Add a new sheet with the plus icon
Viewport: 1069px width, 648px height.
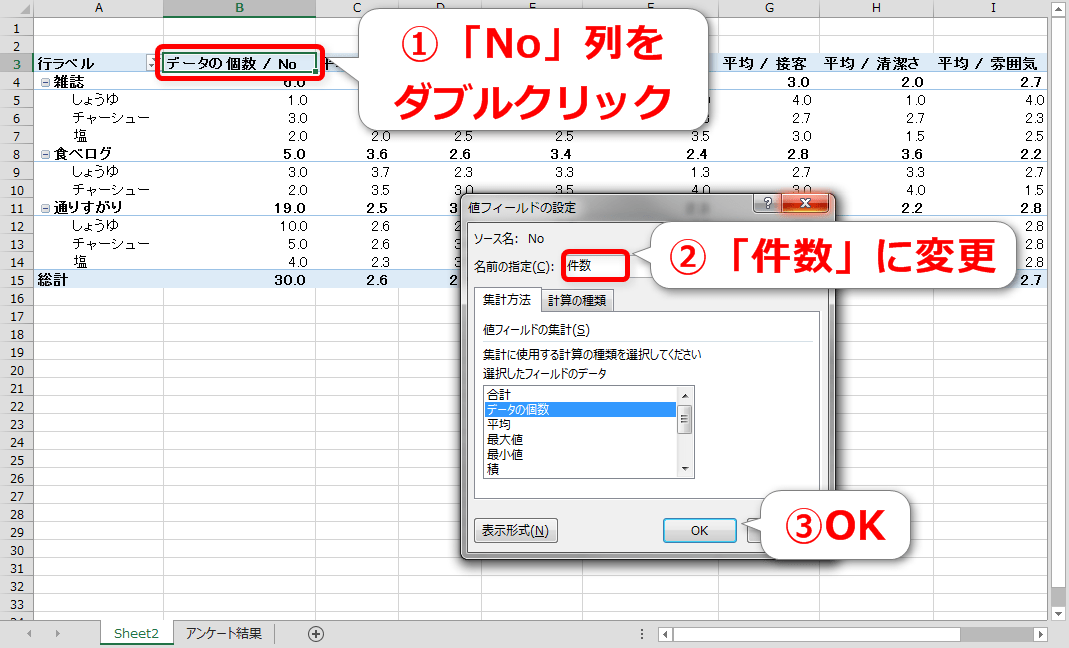tap(316, 634)
